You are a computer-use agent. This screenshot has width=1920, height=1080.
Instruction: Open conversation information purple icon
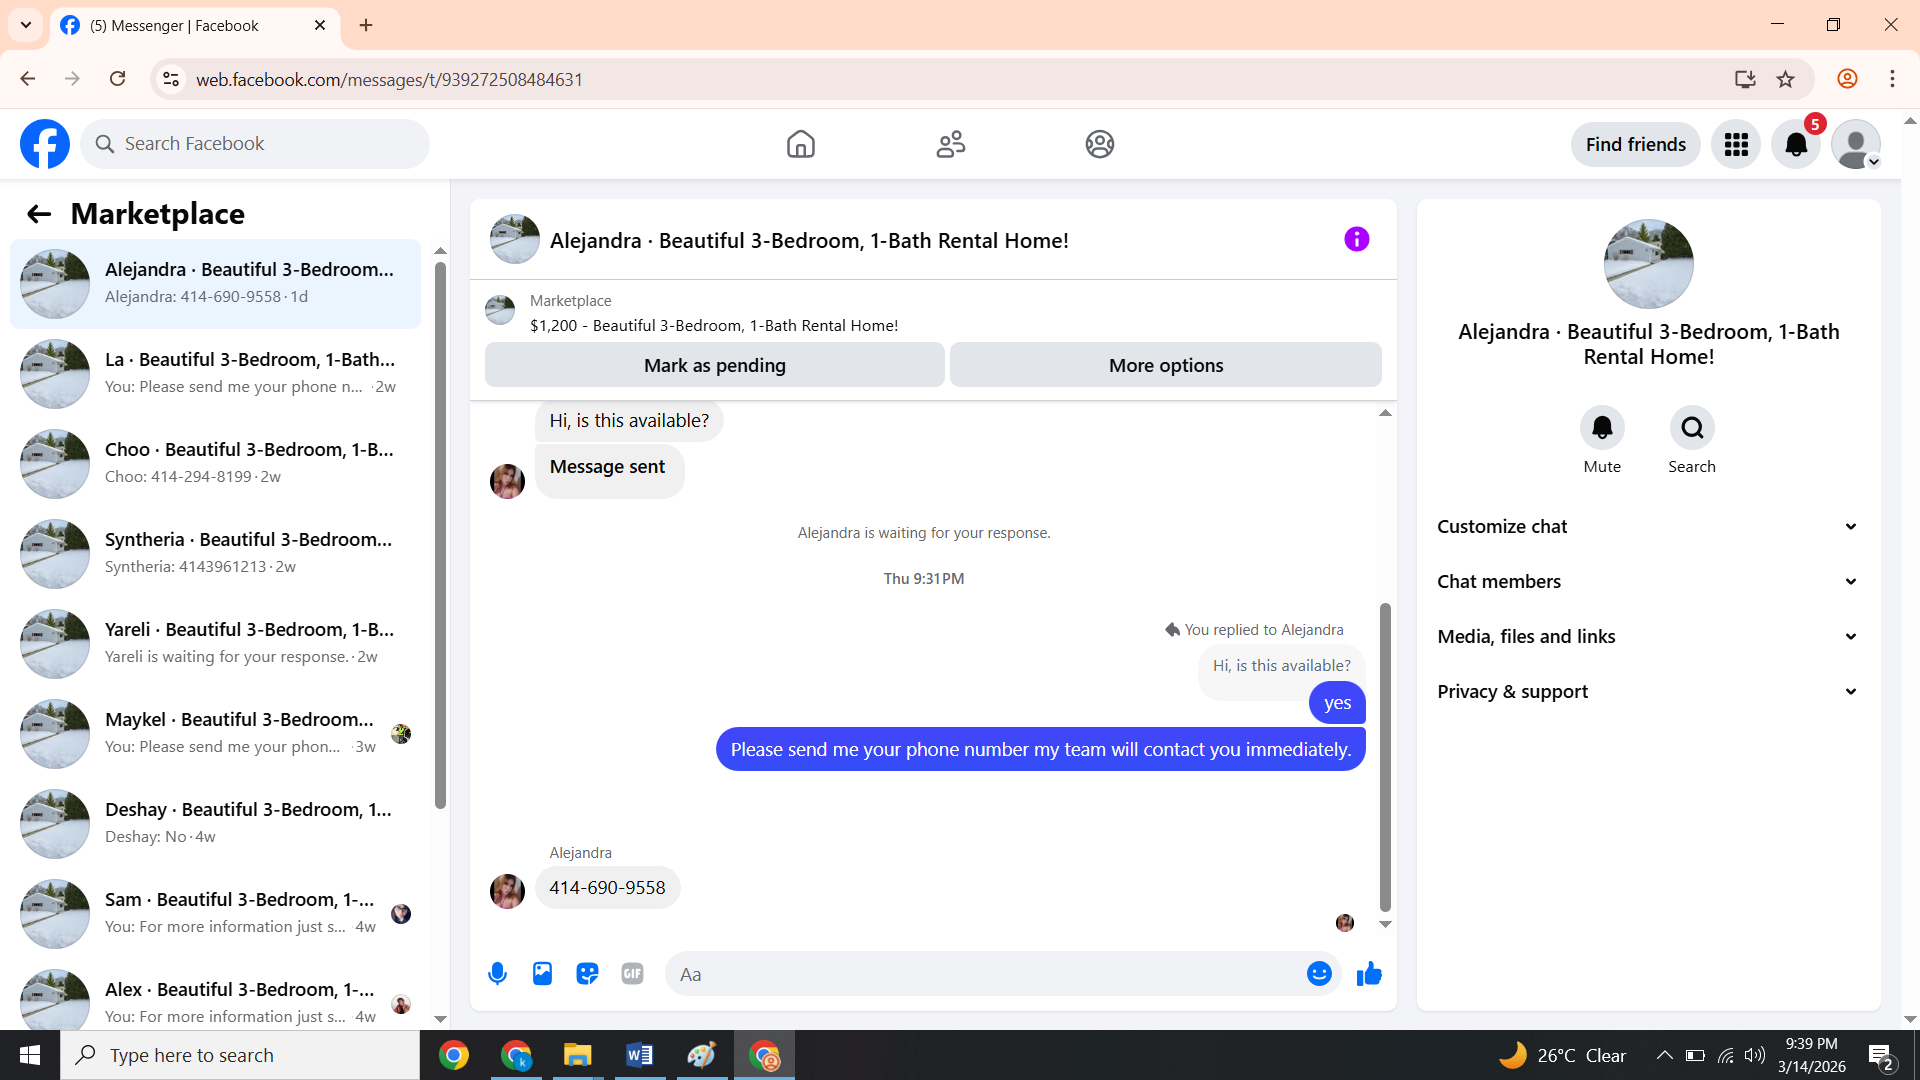[x=1356, y=239]
